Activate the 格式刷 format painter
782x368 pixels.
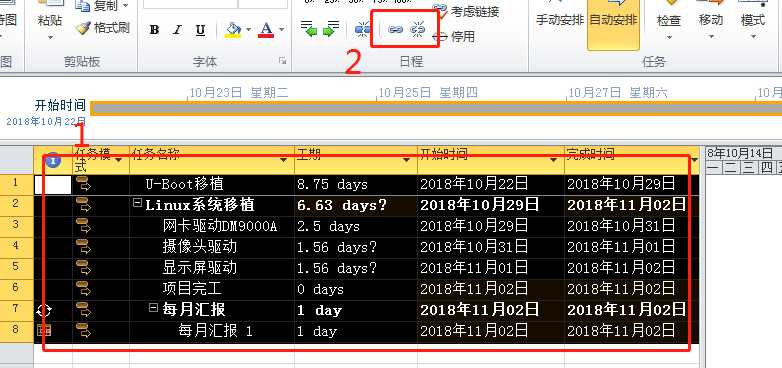103,28
